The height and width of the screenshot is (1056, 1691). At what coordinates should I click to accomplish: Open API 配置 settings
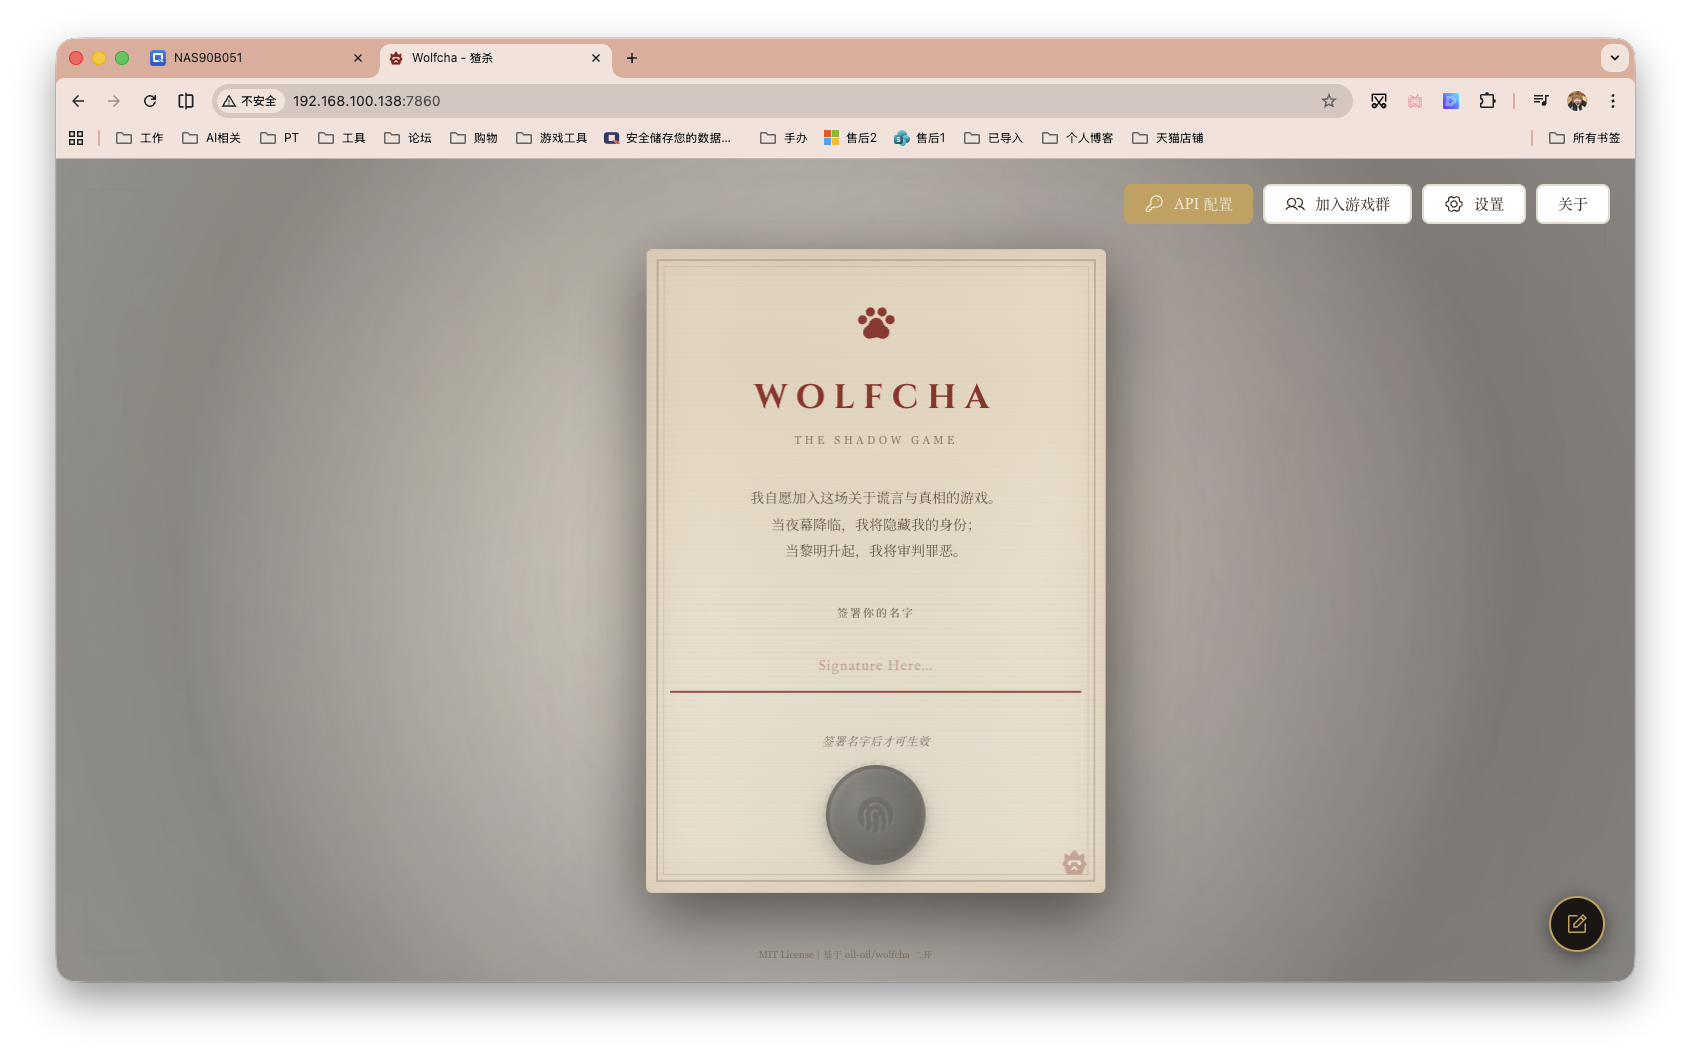pyautogui.click(x=1187, y=204)
